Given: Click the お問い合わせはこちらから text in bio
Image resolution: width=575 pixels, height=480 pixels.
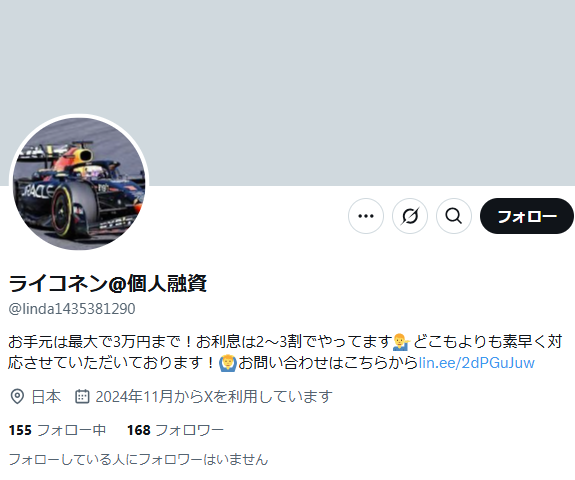Looking at the screenshot, I should tap(328, 363).
